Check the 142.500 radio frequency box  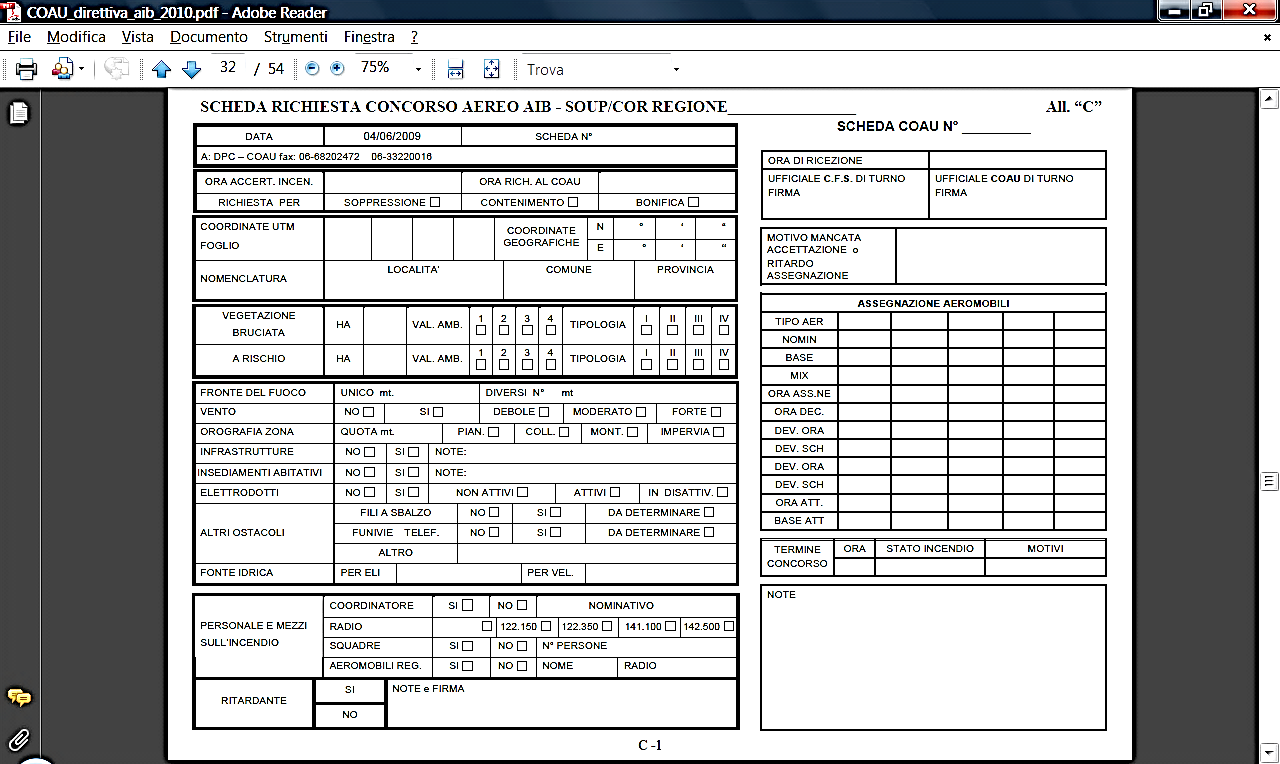(x=729, y=626)
